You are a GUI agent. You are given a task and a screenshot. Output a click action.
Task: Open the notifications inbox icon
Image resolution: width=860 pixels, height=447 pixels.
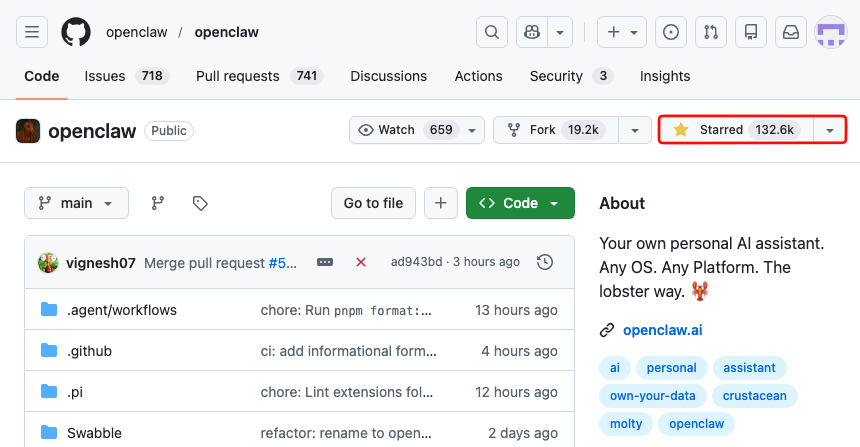[x=791, y=32]
